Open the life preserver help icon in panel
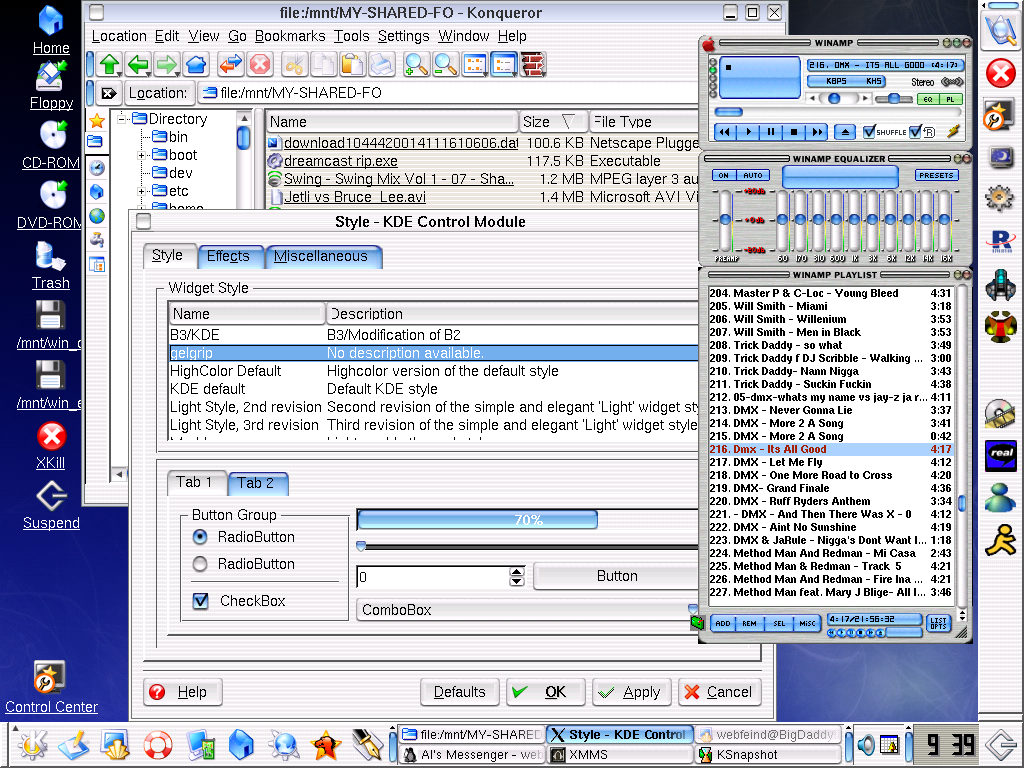This screenshot has height=768, width=1024. 157,744
